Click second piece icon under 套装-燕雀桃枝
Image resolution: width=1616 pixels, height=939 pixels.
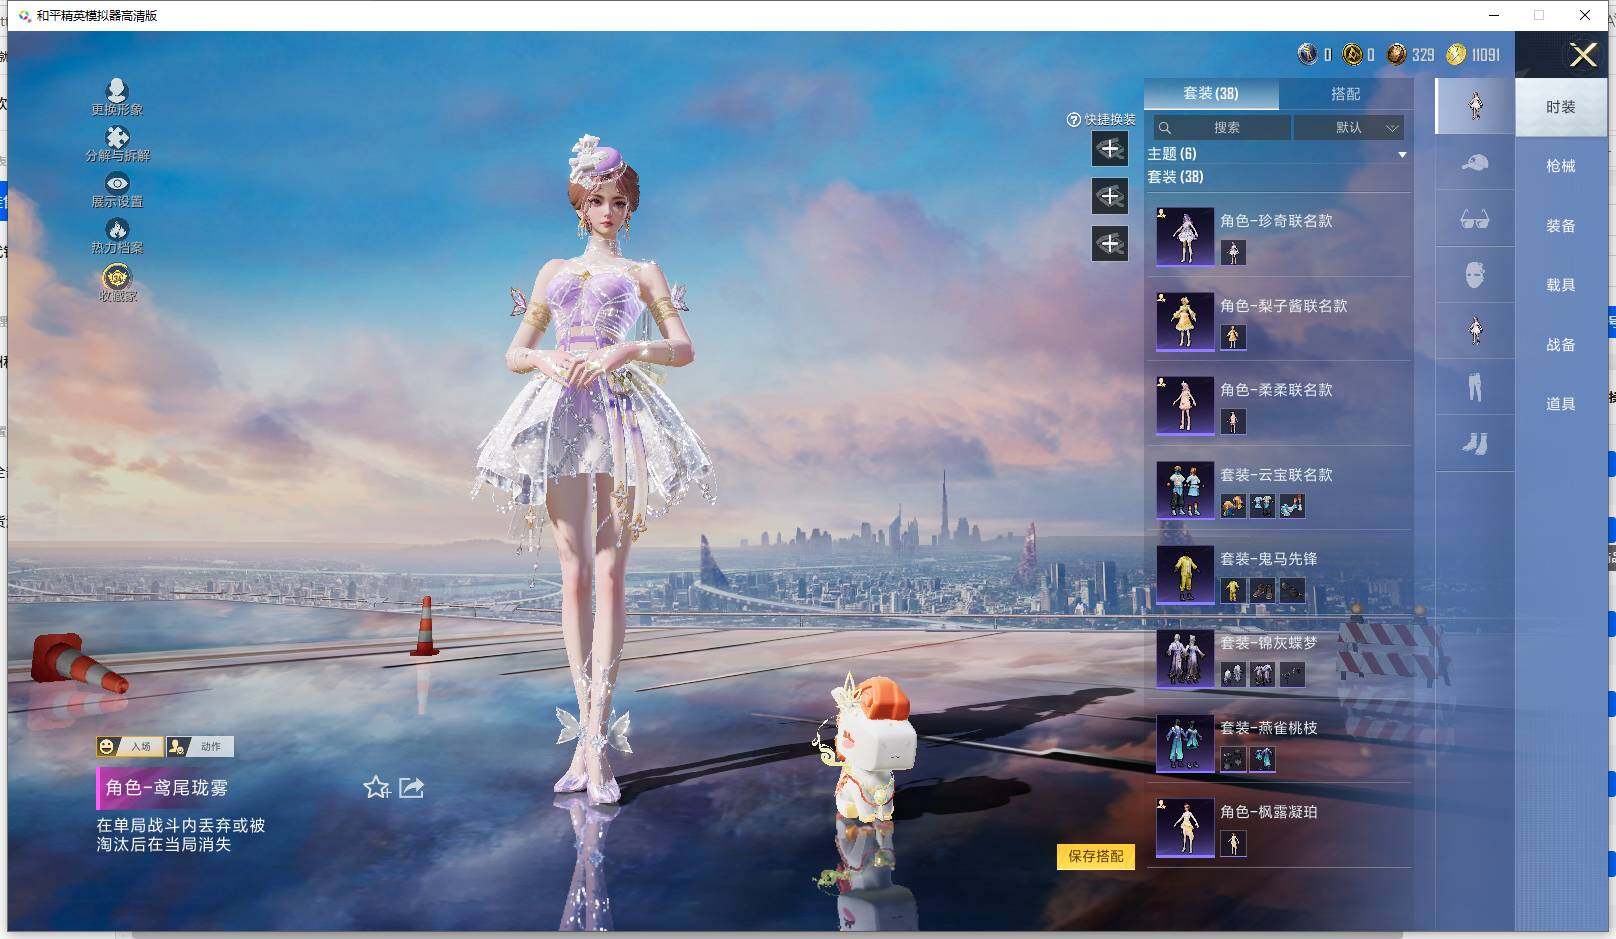click(1263, 759)
